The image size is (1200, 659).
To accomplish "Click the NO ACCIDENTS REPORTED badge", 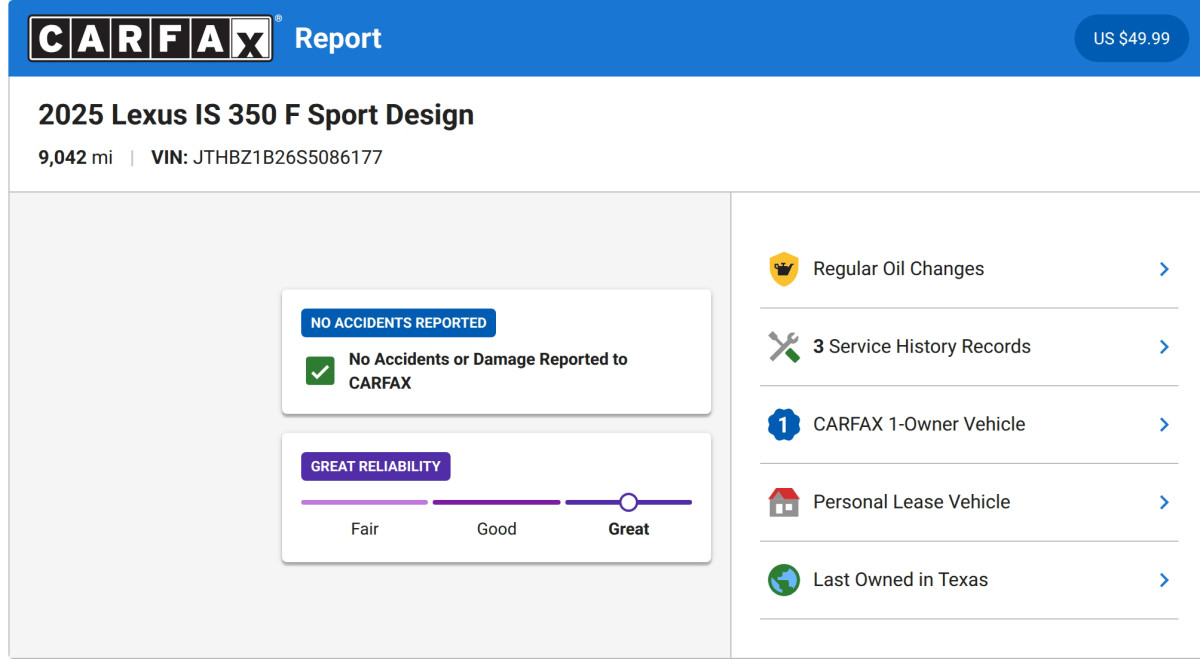I will [x=398, y=323].
